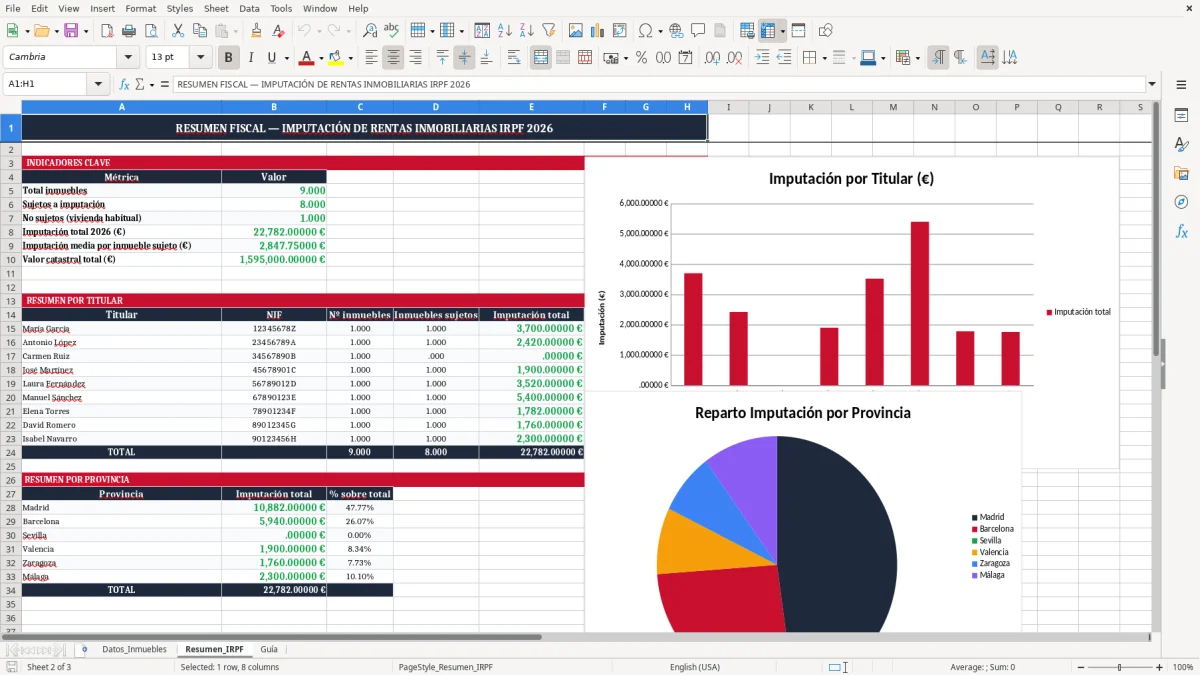Screen dimensions: 1200x675
Task: Copy the selected cells
Action: pos(199,31)
